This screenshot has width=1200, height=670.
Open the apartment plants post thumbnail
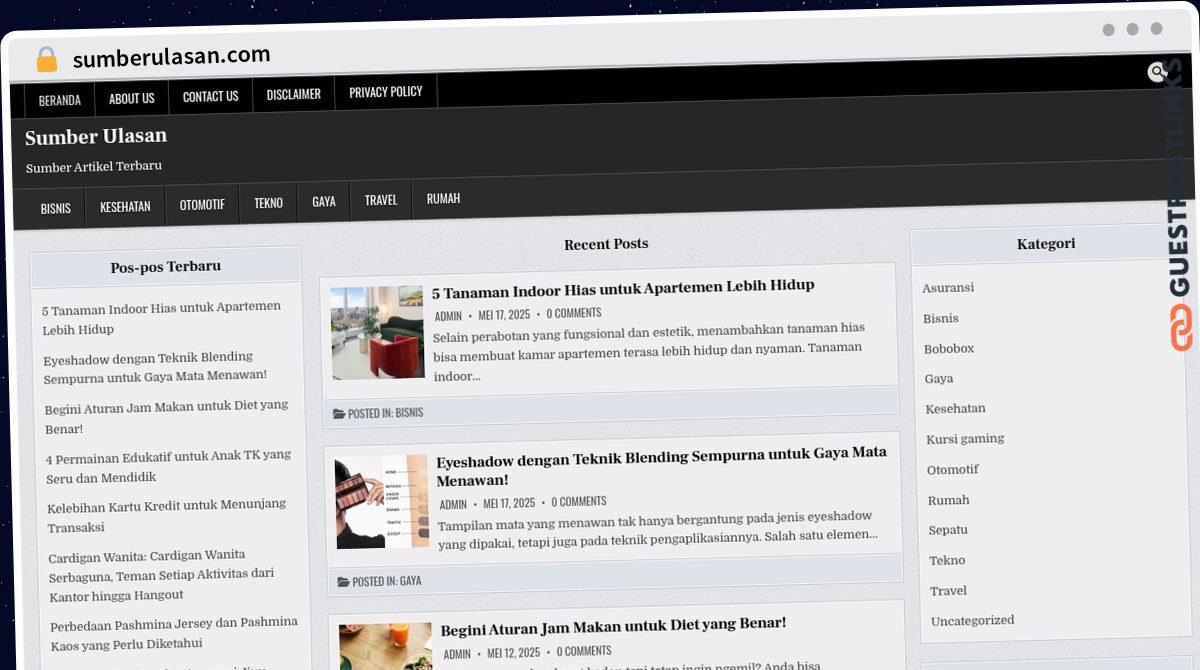[x=378, y=333]
